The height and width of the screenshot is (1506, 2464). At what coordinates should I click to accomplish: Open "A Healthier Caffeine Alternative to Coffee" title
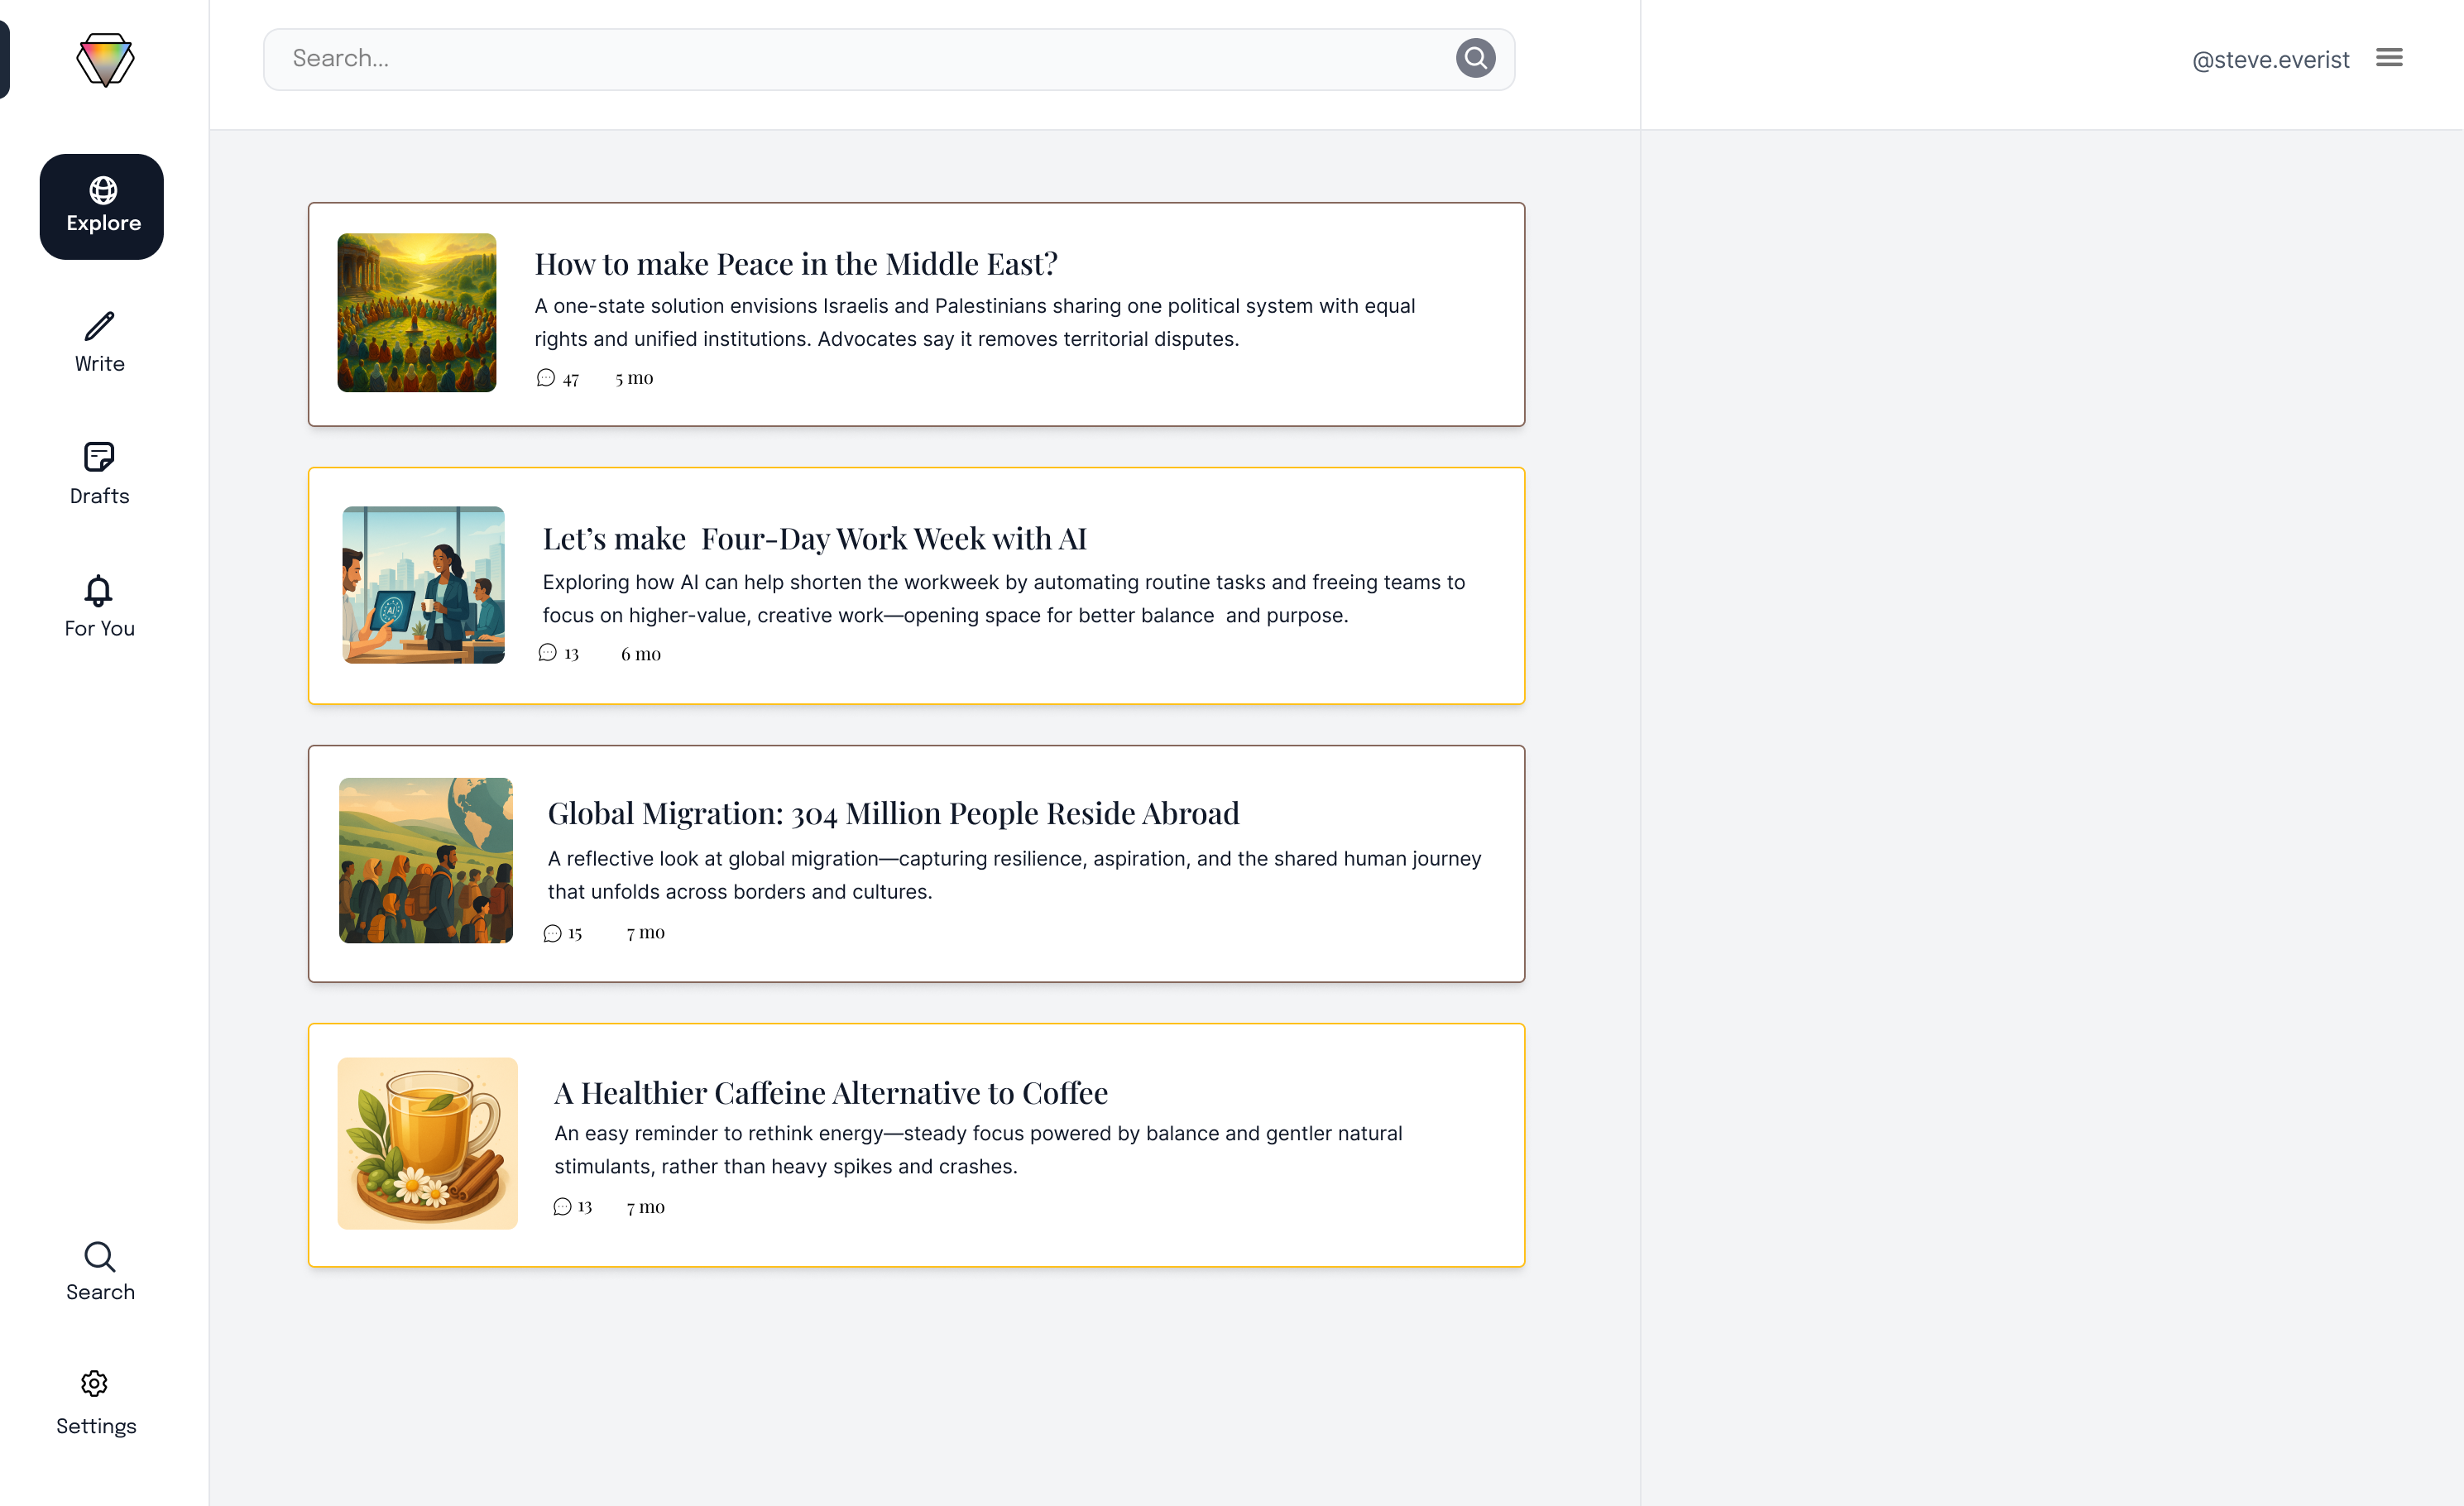click(x=830, y=1093)
